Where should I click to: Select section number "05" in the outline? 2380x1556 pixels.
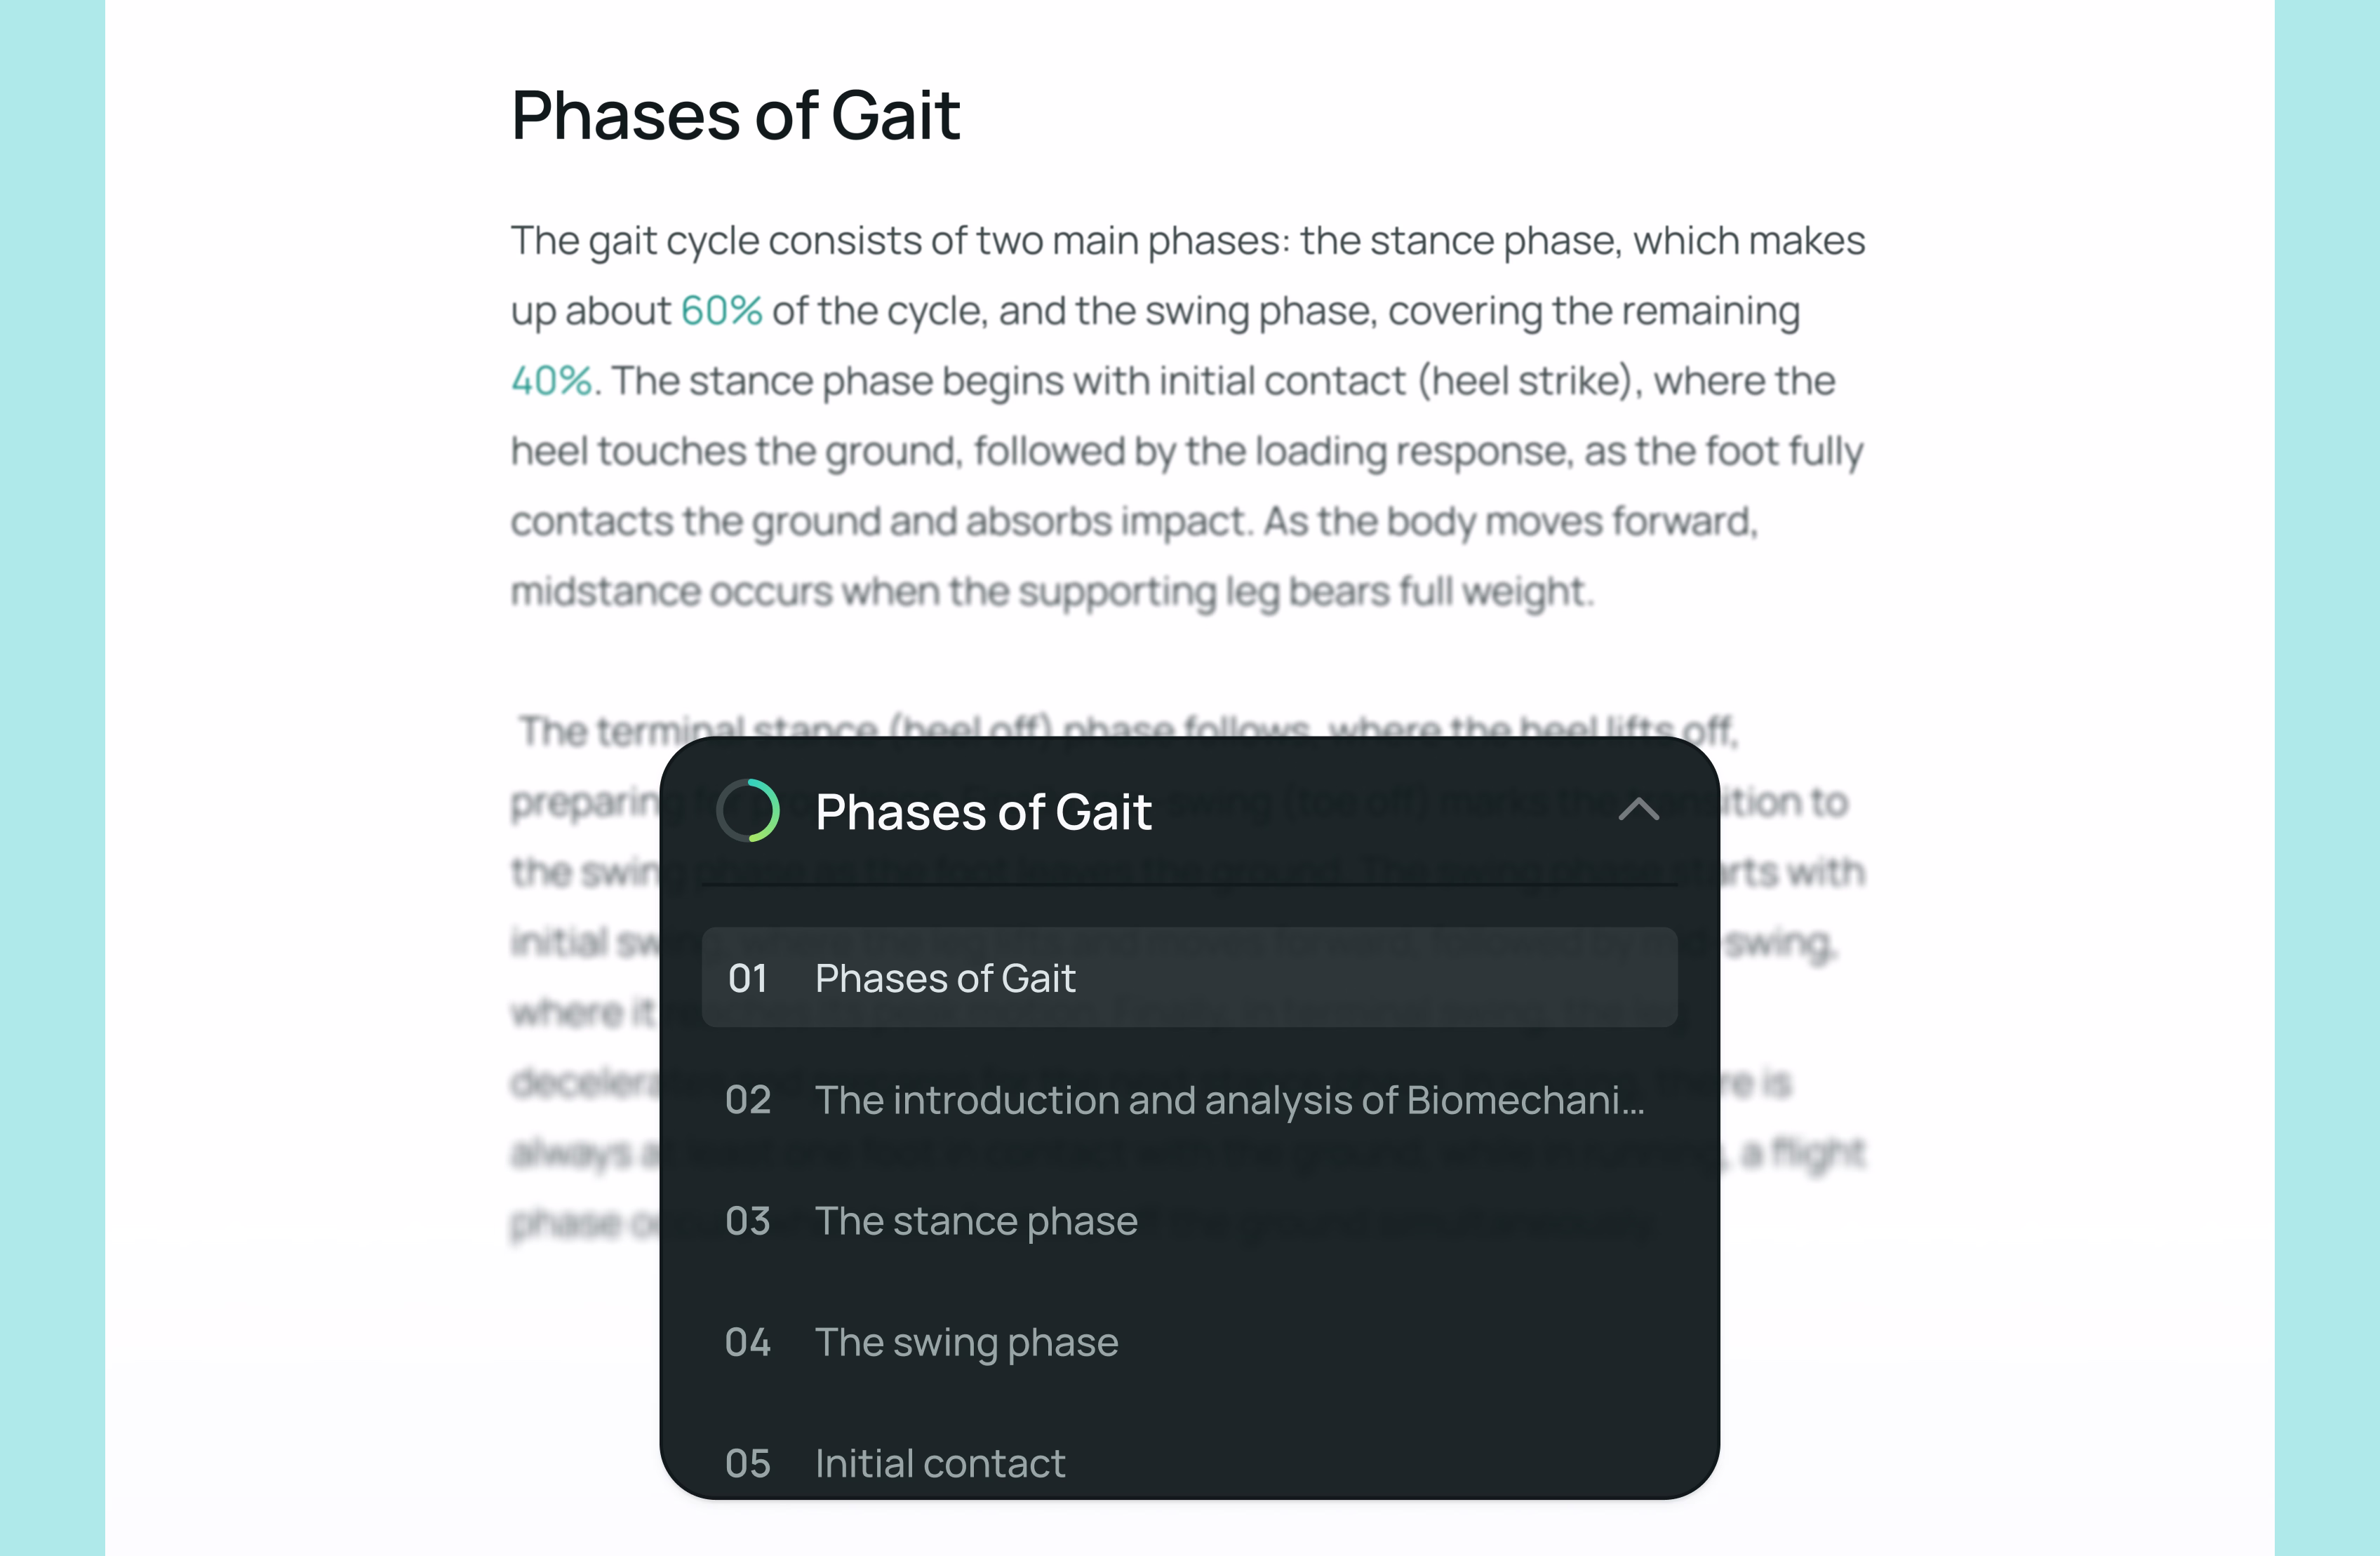(747, 1463)
